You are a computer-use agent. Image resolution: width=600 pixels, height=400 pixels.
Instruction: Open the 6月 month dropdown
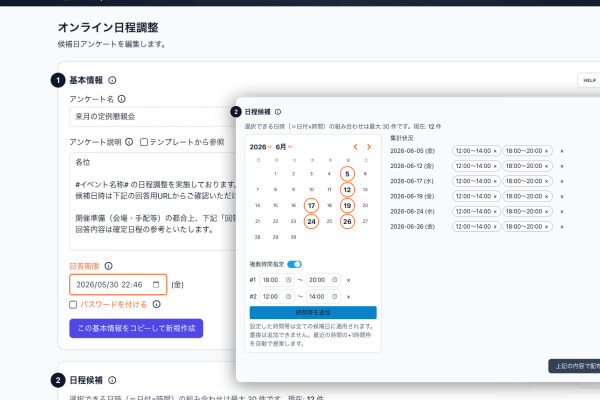[x=284, y=147]
